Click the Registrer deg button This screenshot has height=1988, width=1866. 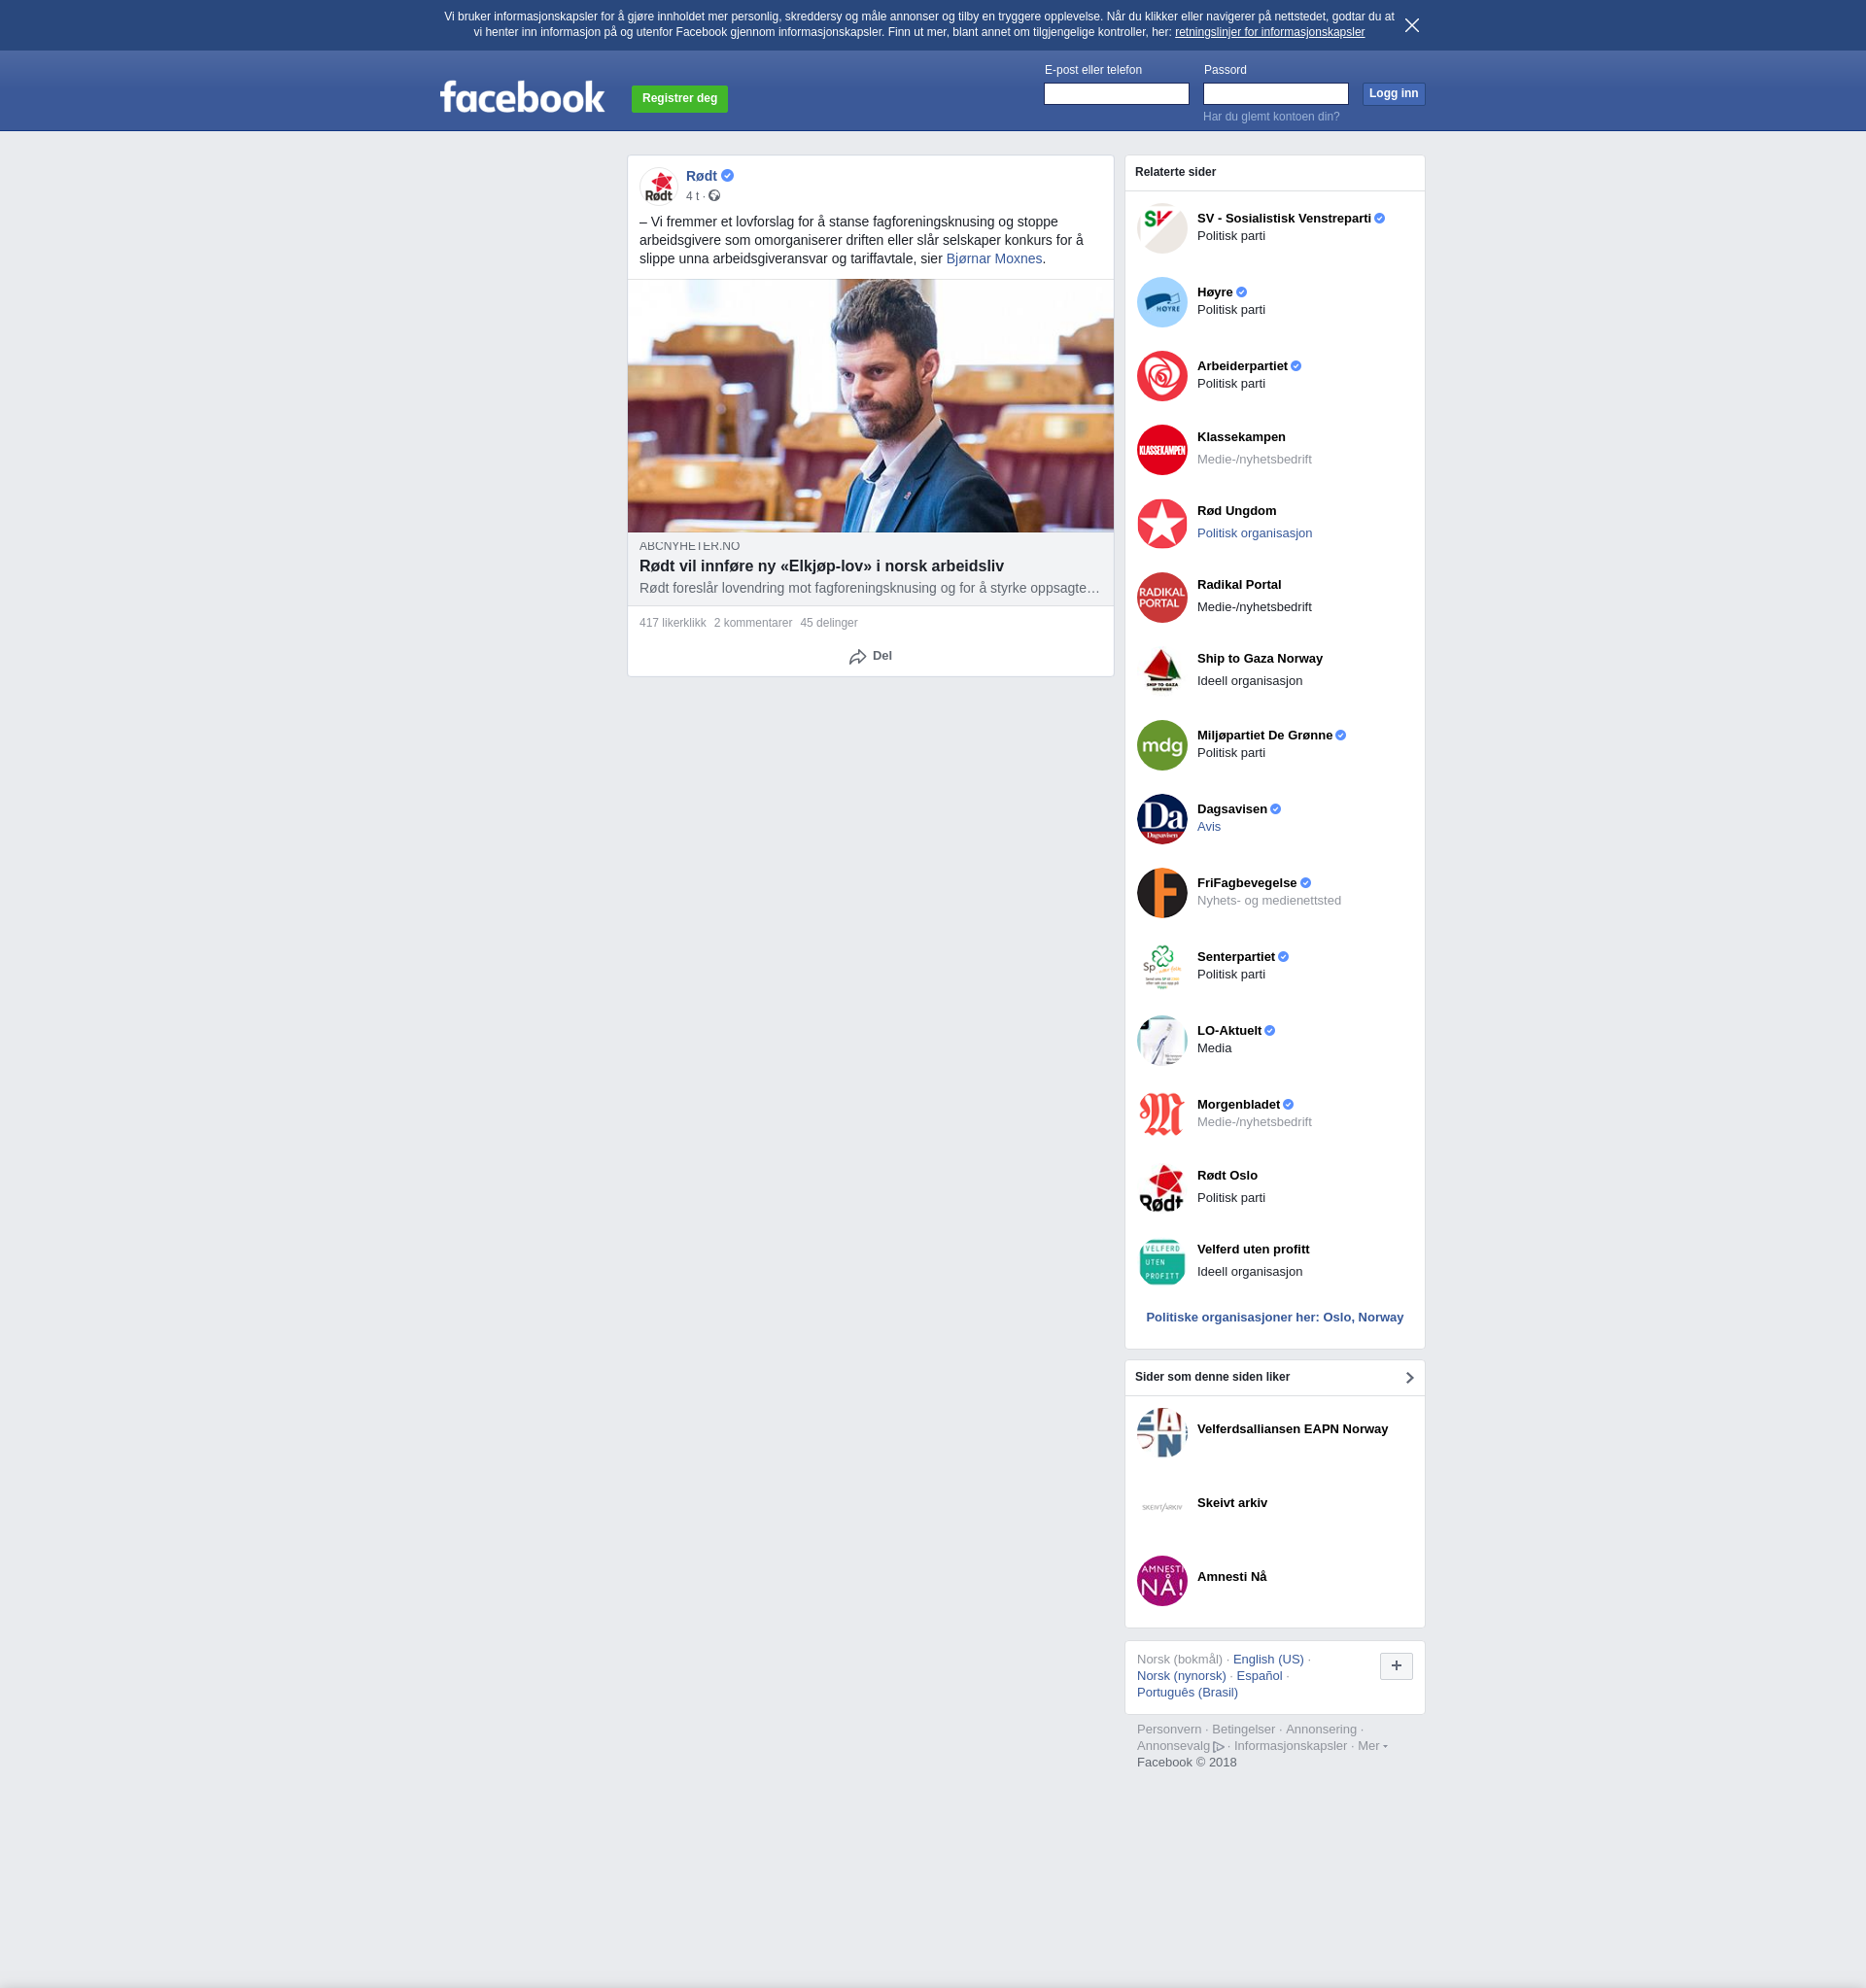pos(679,98)
